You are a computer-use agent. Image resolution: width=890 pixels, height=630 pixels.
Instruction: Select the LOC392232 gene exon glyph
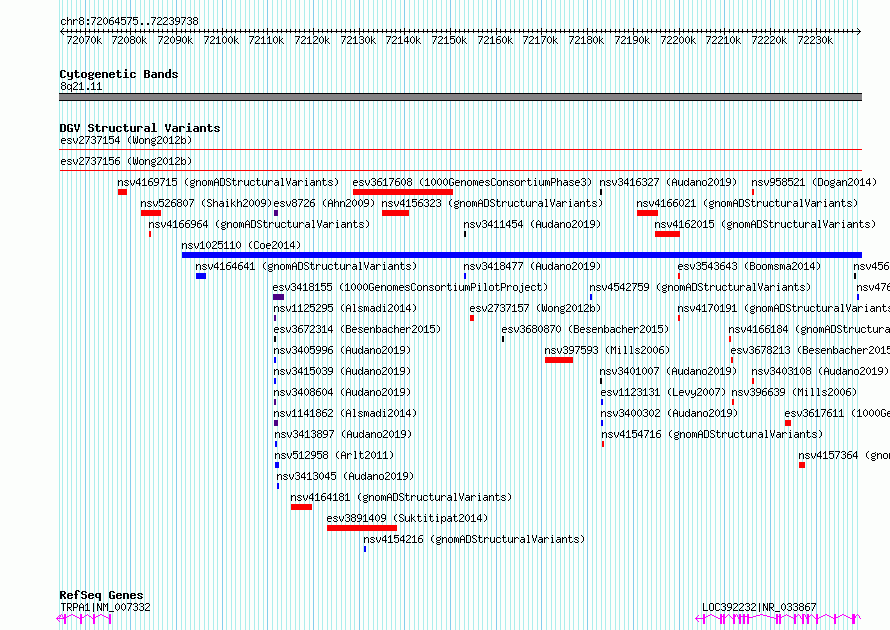tap(778, 619)
